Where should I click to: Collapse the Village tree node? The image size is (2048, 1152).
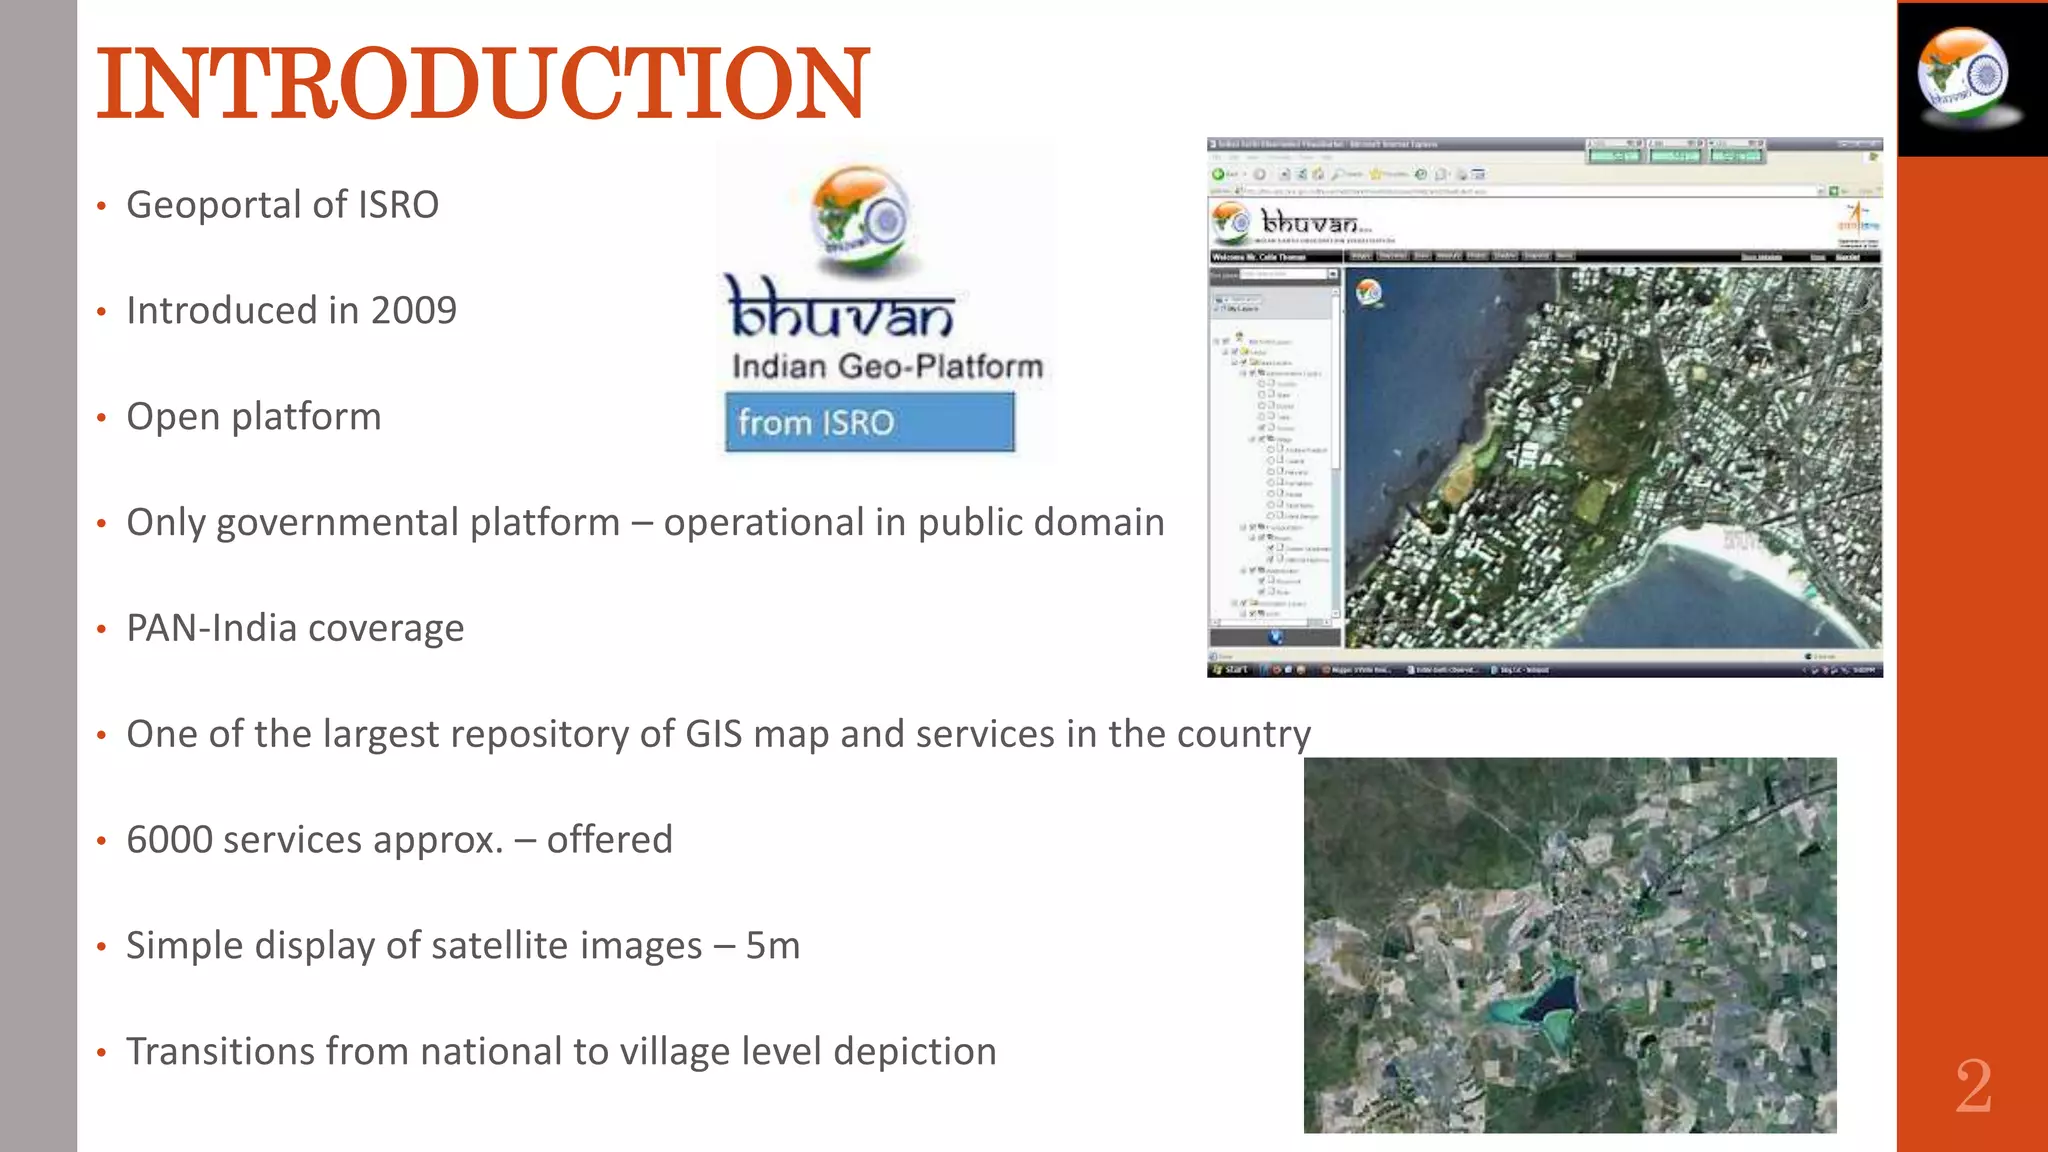(1252, 439)
